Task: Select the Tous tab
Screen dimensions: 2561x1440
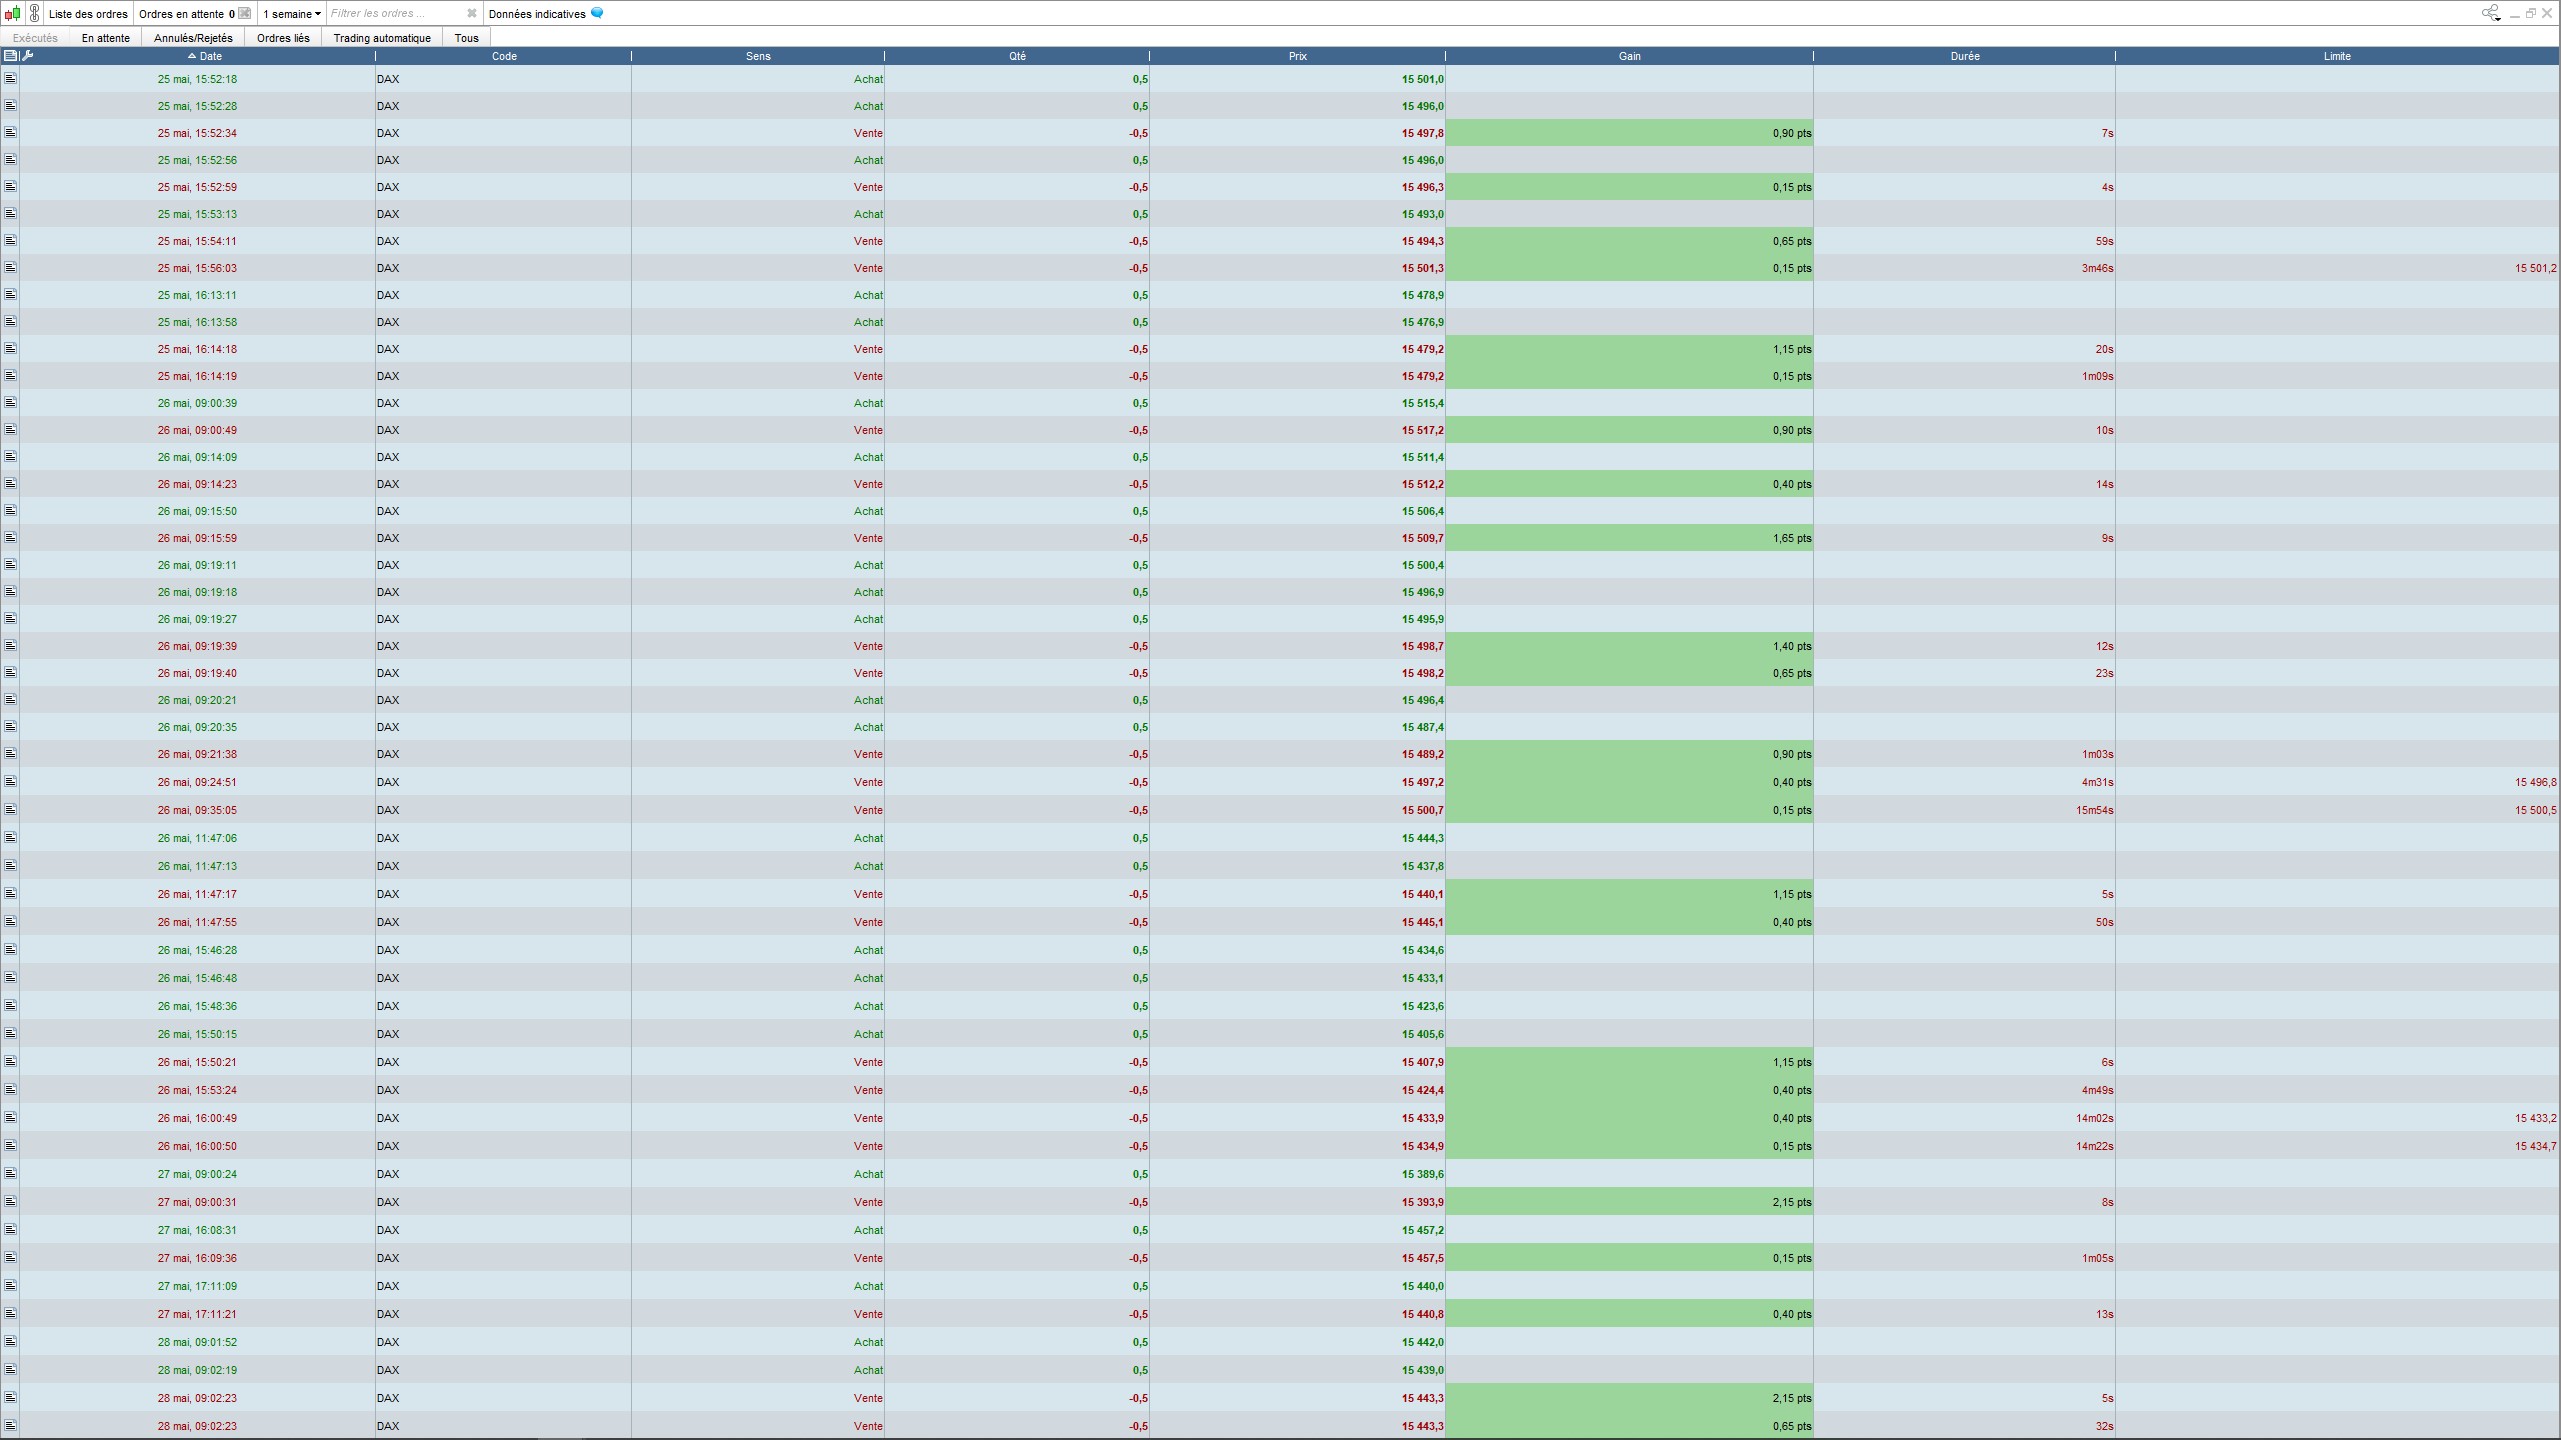Action: point(466,38)
